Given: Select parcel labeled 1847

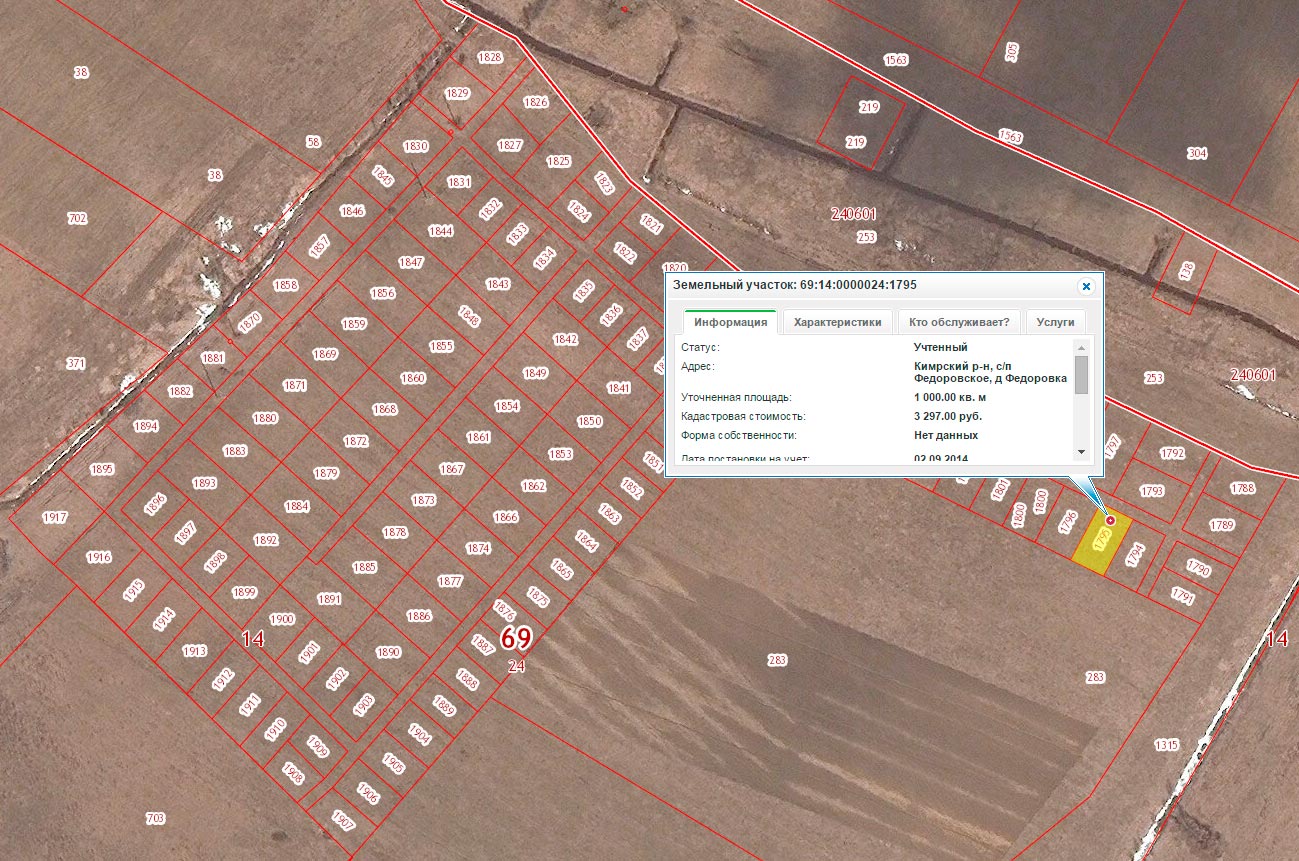Looking at the screenshot, I should point(411,262).
